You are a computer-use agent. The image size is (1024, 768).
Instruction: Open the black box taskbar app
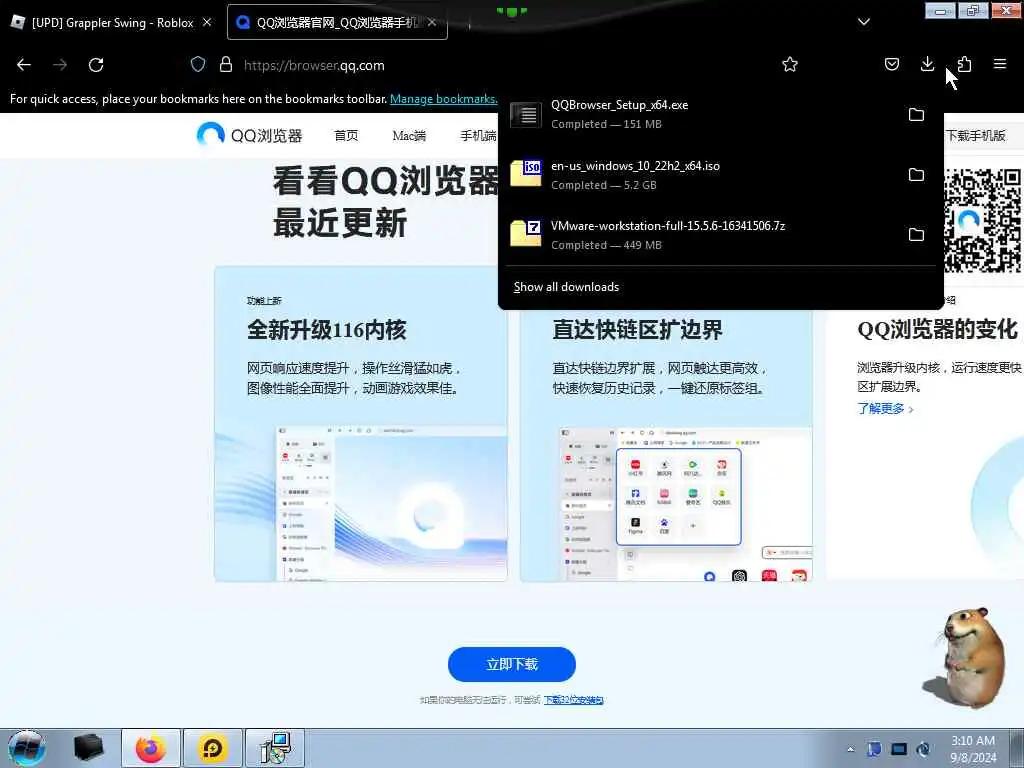pos(88,748)
